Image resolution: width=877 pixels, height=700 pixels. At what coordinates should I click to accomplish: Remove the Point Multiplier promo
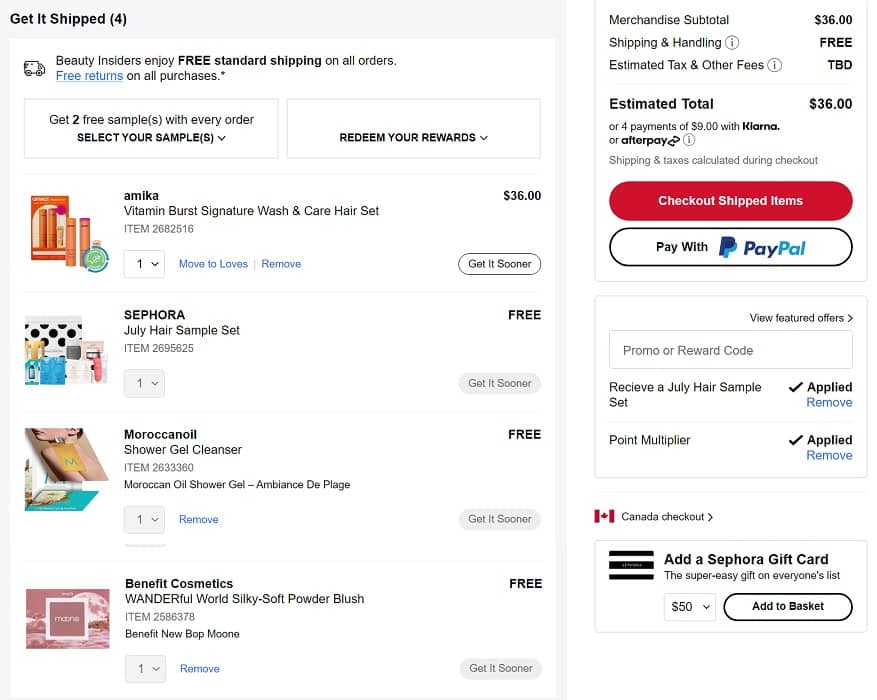(829, 456)
